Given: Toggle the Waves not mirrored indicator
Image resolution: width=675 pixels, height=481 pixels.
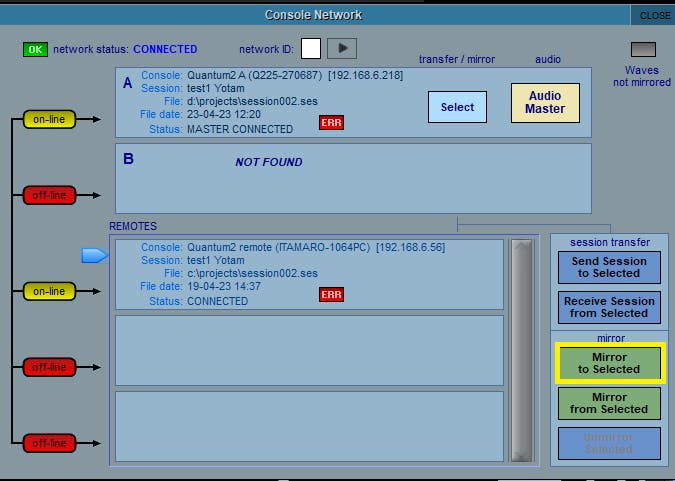Looking at the screenshot, I should point(641,50).
